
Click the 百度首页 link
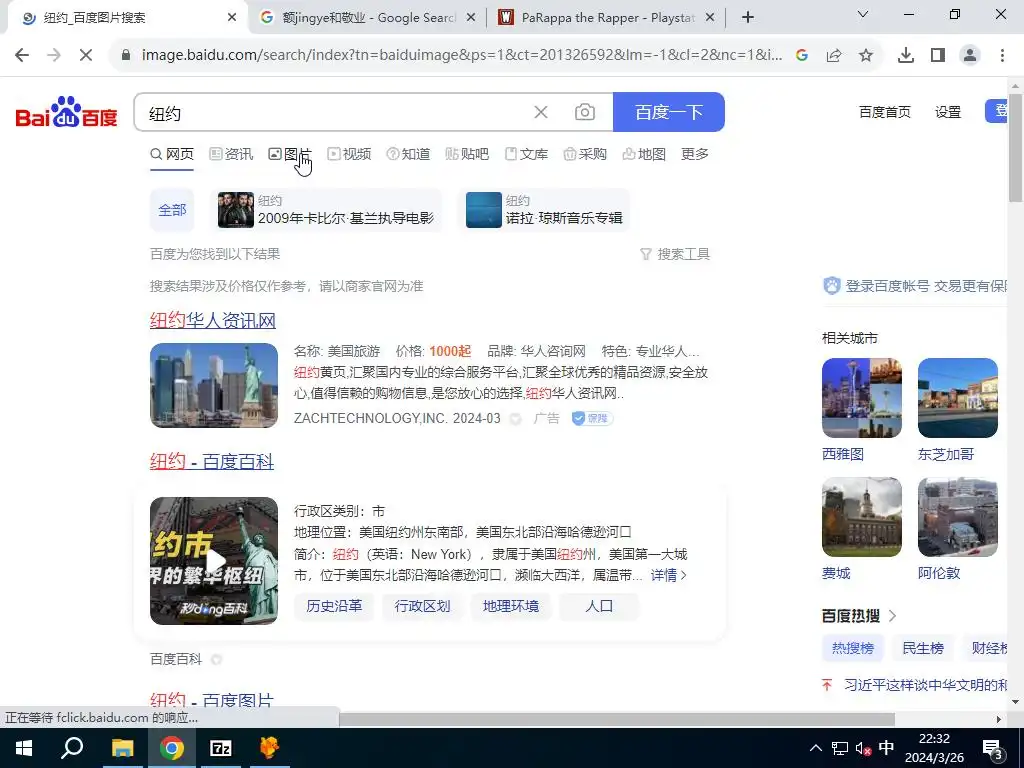click(885, 112)
